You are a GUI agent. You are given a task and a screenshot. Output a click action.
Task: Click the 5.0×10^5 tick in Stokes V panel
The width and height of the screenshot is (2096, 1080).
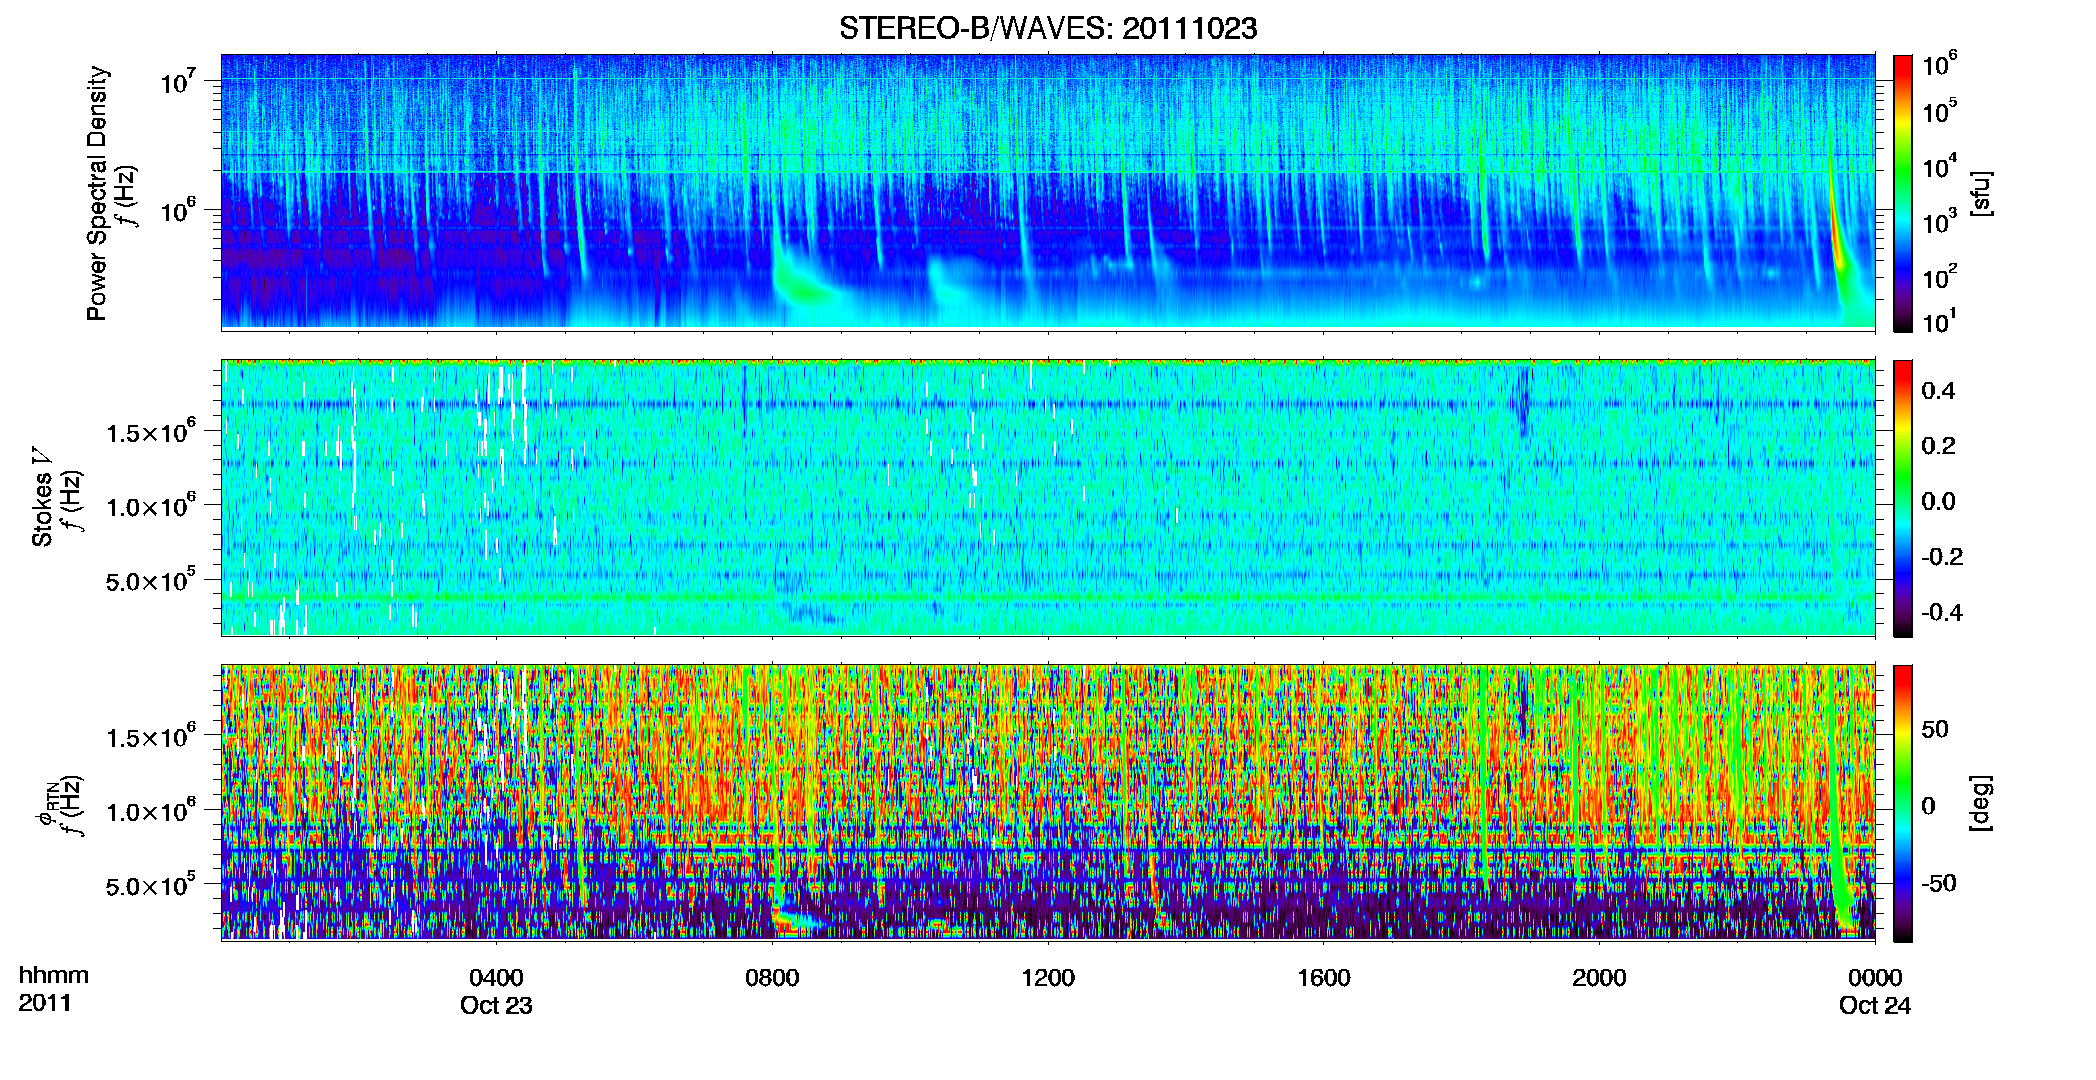(150, 580)
